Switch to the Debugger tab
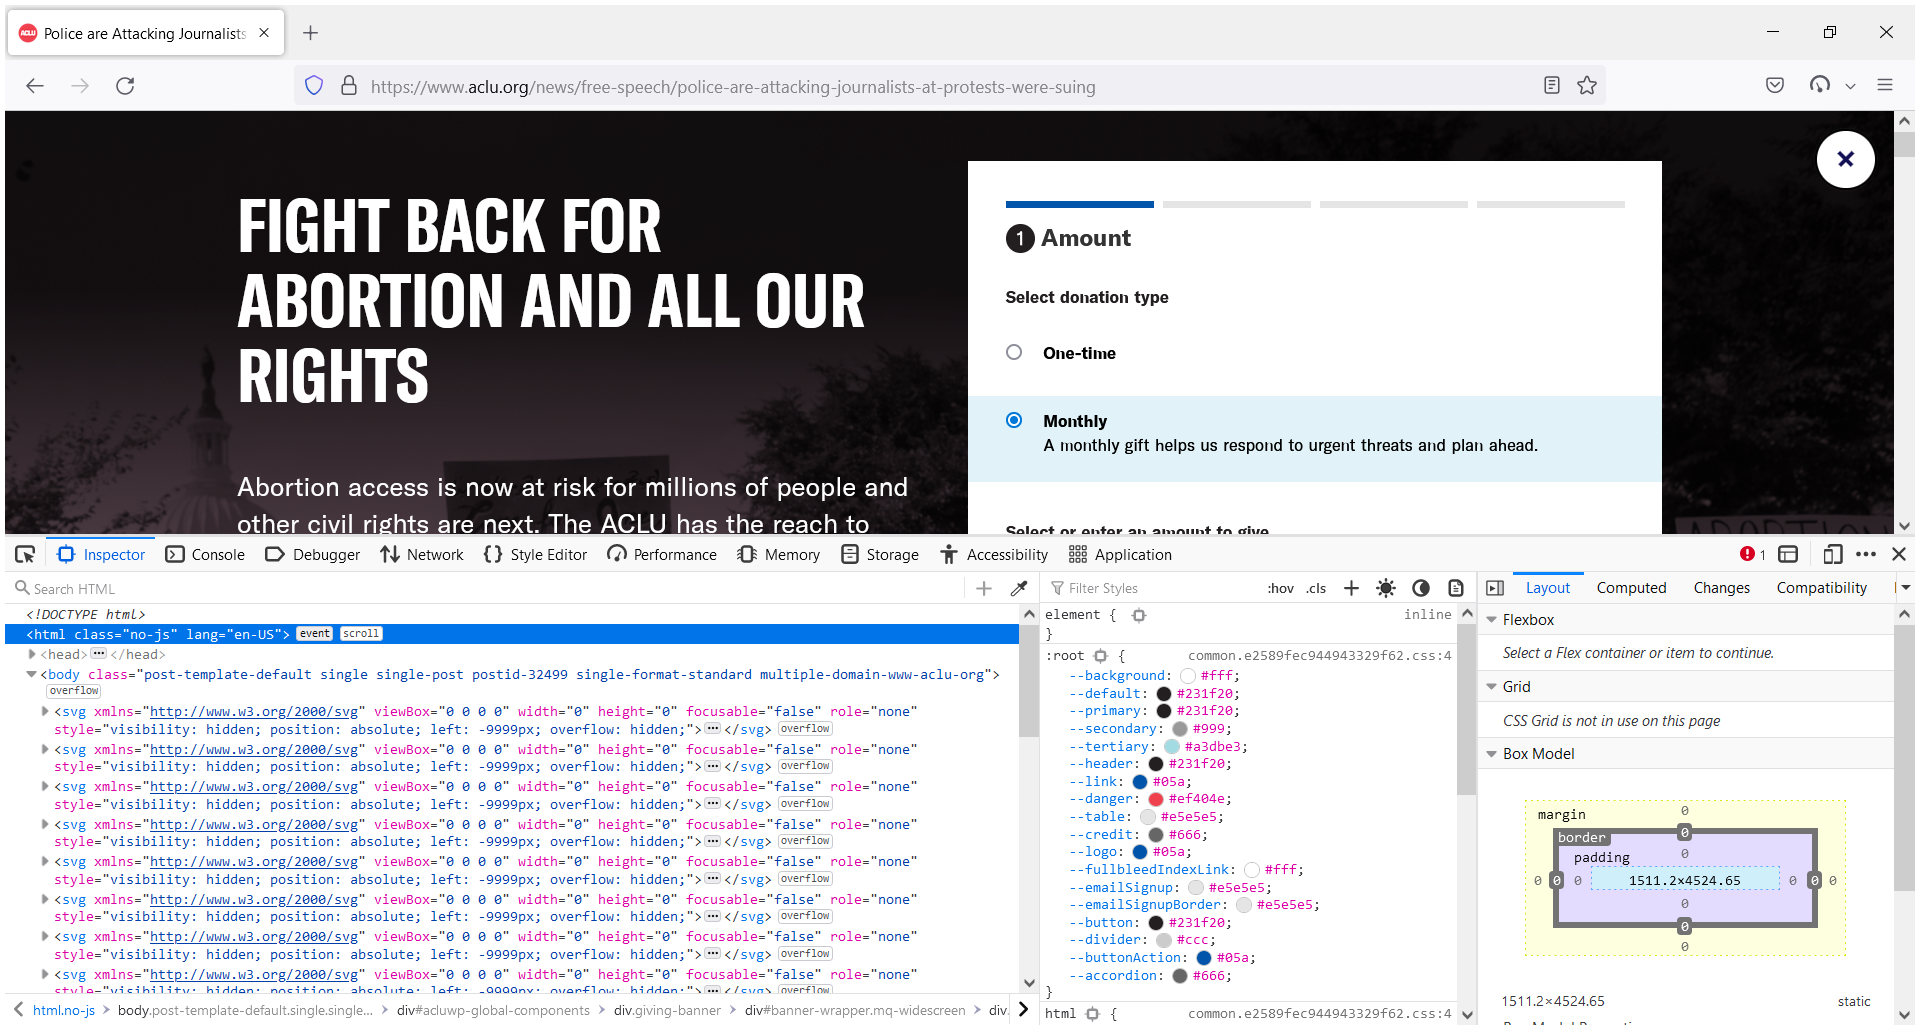1915x1030 pixels. [312, 554]
